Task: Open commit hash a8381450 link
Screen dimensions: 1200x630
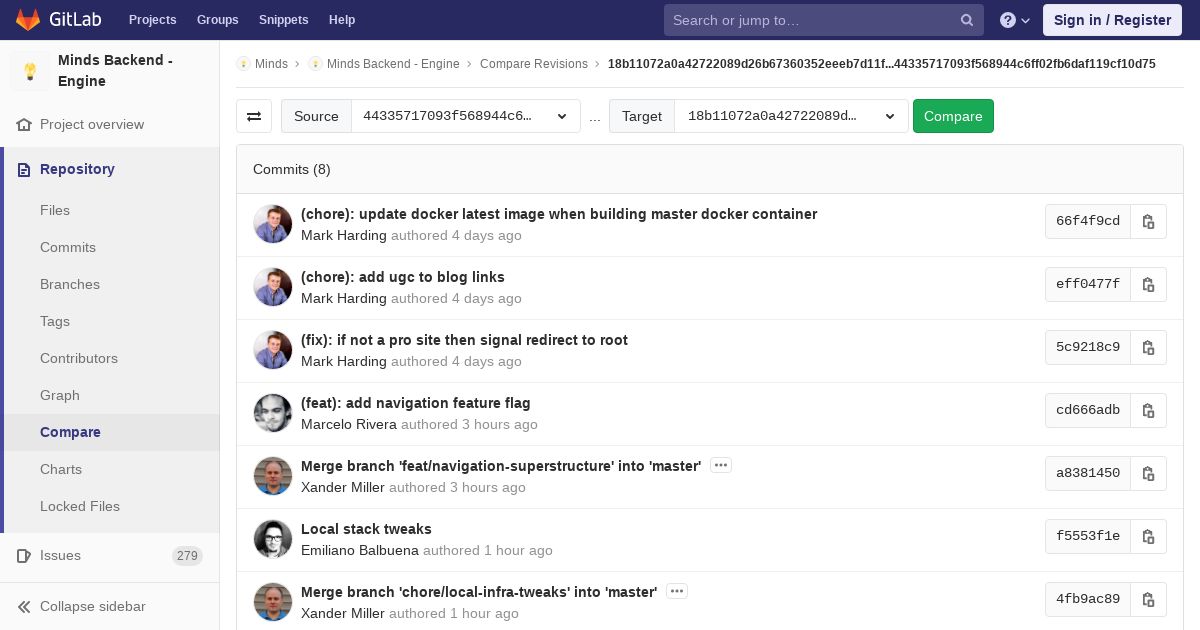Action: pyautogui.click(x=1088, y=473)
